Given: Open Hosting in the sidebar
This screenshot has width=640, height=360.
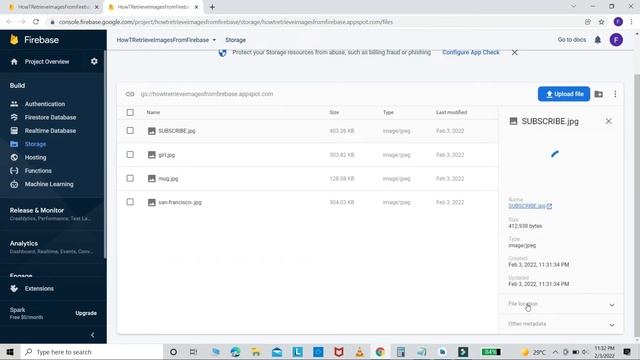Looking at the screenshot, I should (x=35, y=157).
